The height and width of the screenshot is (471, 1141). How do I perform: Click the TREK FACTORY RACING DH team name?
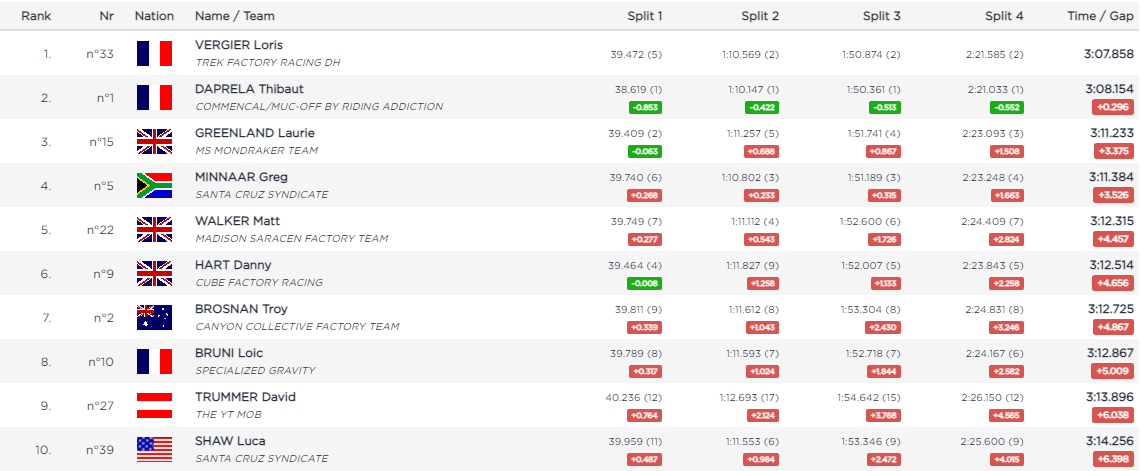pyautogui.click(x=267, y=62)
